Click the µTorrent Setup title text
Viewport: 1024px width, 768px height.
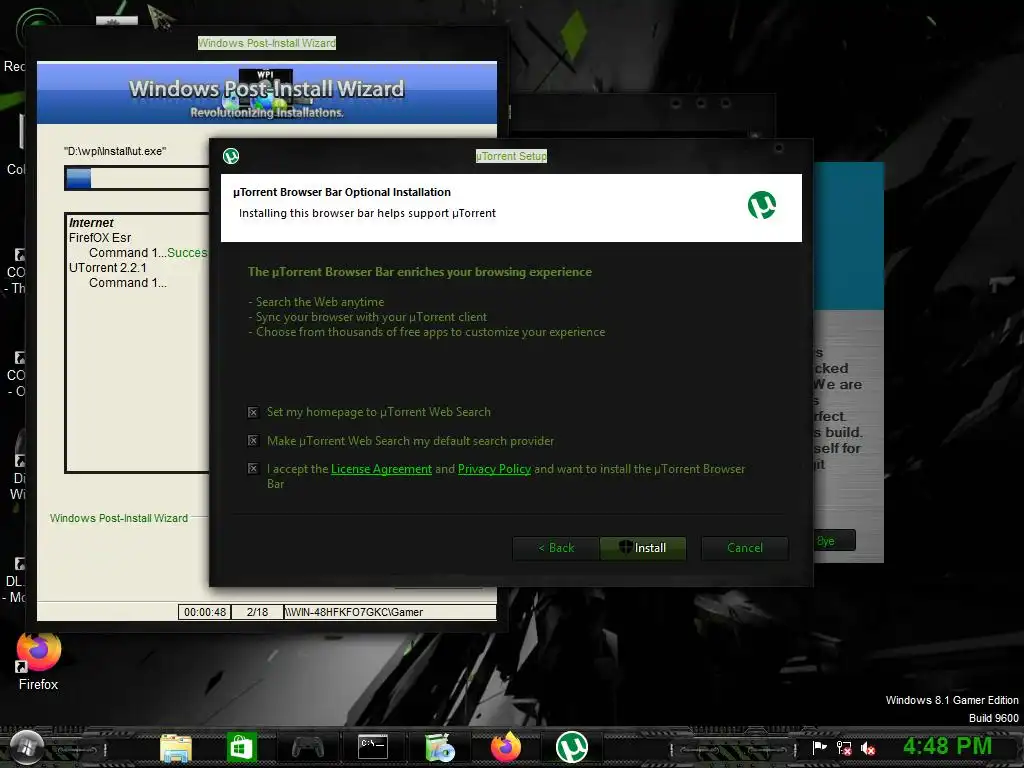pos(511,156)
